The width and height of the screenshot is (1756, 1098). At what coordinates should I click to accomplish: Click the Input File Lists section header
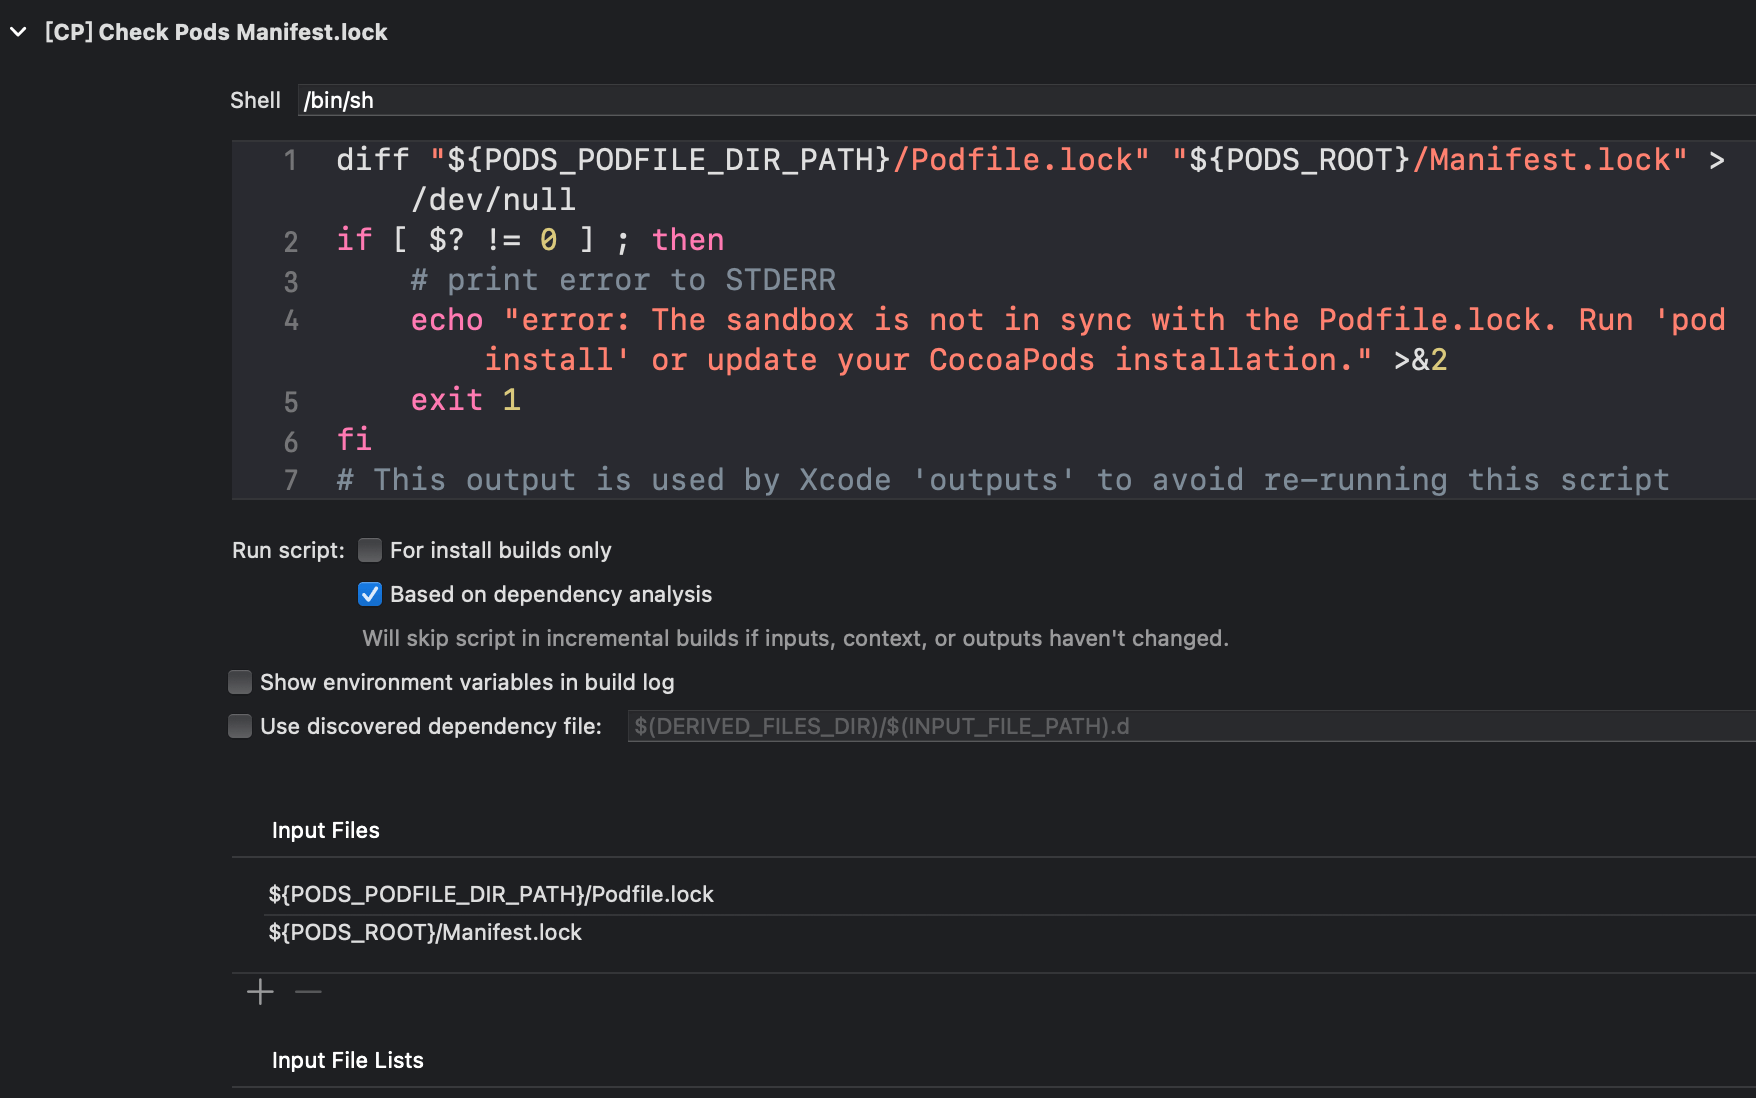click(348, 1060)
